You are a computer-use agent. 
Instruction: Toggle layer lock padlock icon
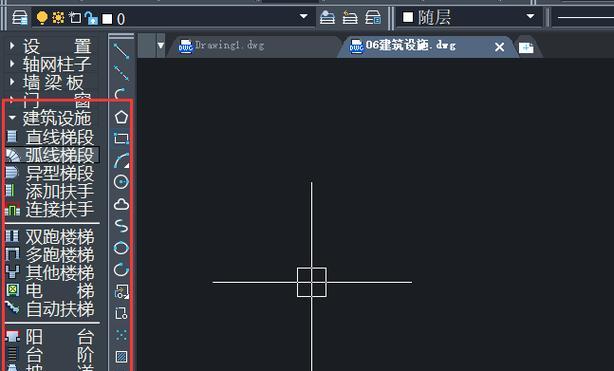click(x=91, y=18)
